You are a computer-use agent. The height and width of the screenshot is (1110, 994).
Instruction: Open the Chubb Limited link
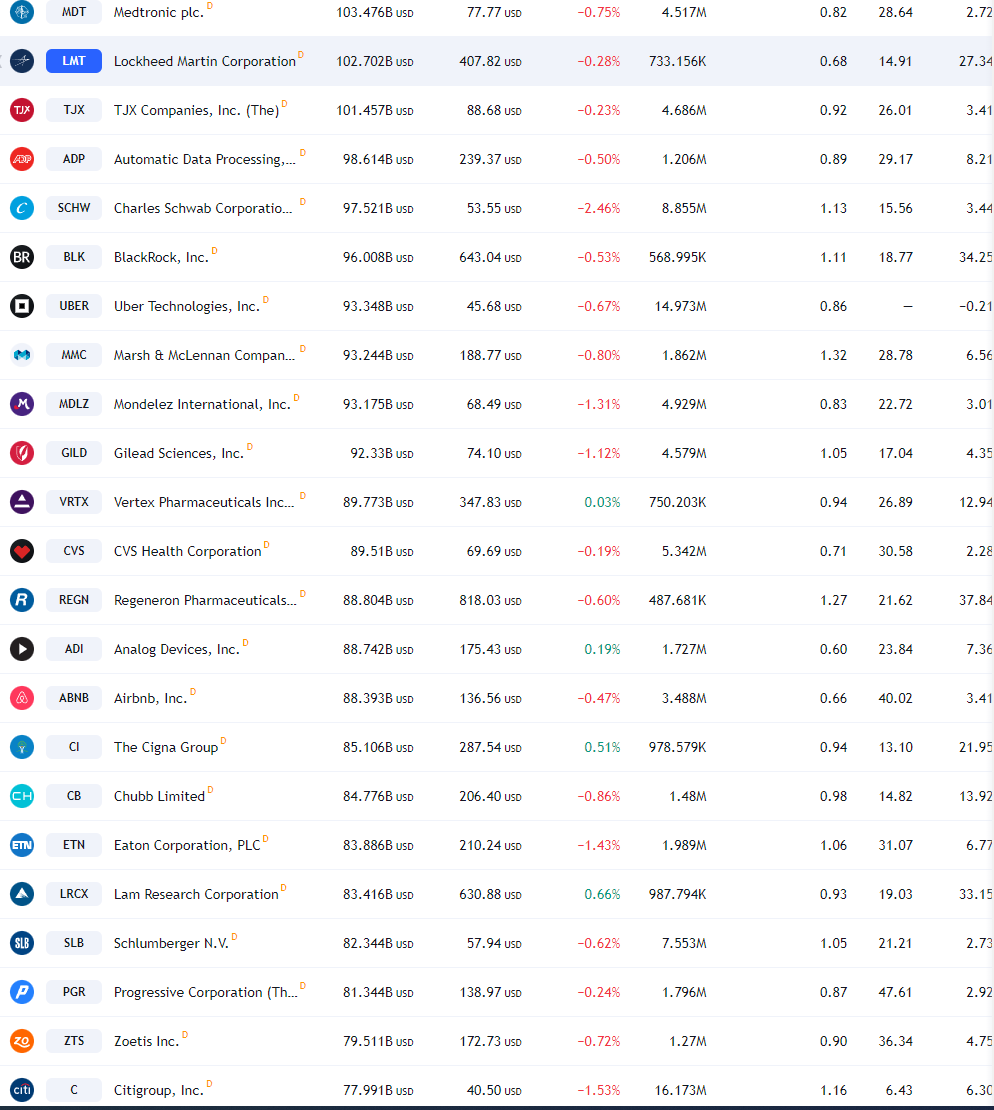pyautogui.click(x=159, y=796)
